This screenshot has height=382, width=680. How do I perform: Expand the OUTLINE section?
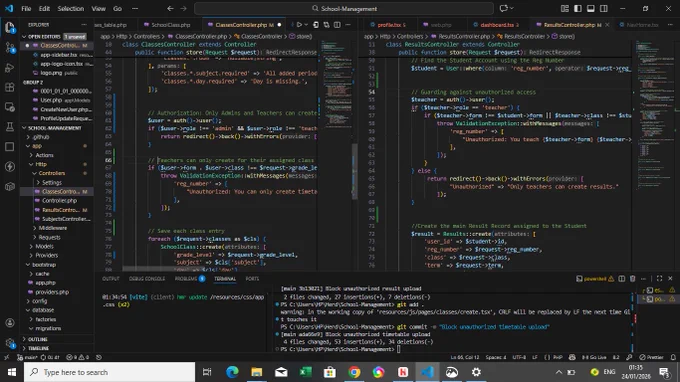(57, 339)
